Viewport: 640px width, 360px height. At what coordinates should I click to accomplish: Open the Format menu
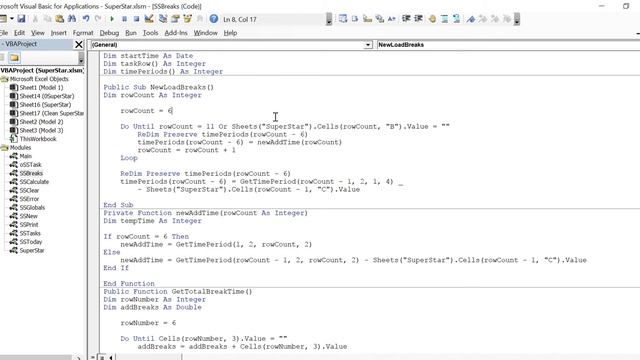(83, 33)
